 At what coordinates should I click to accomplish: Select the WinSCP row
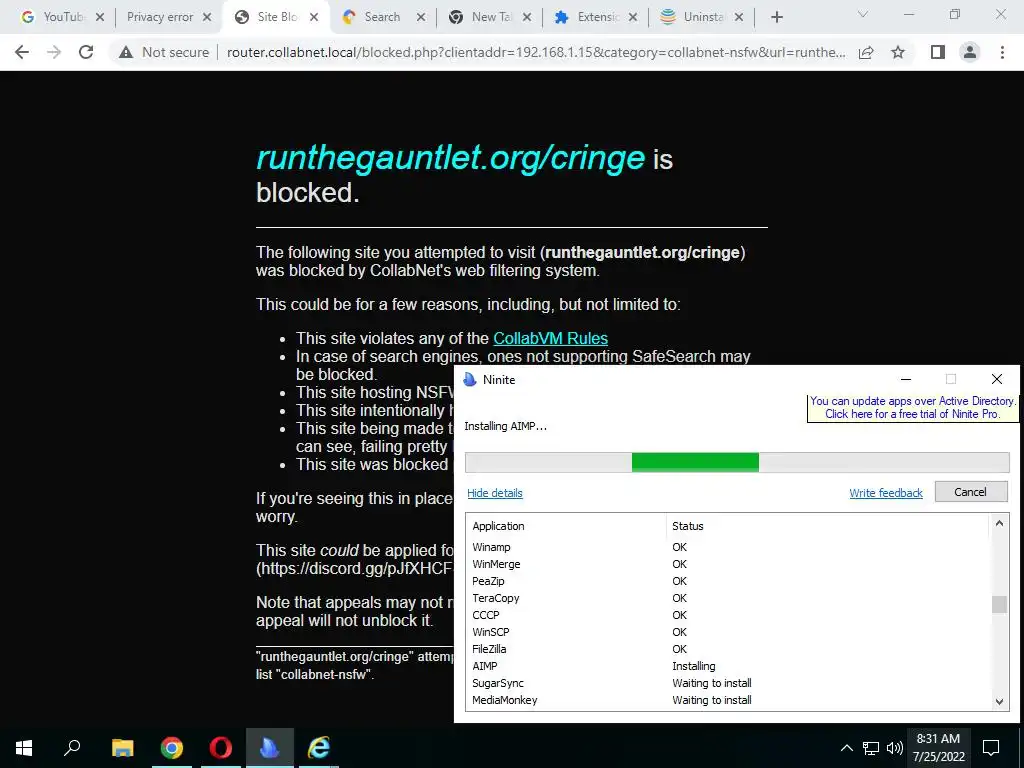[x=728, y=632]
